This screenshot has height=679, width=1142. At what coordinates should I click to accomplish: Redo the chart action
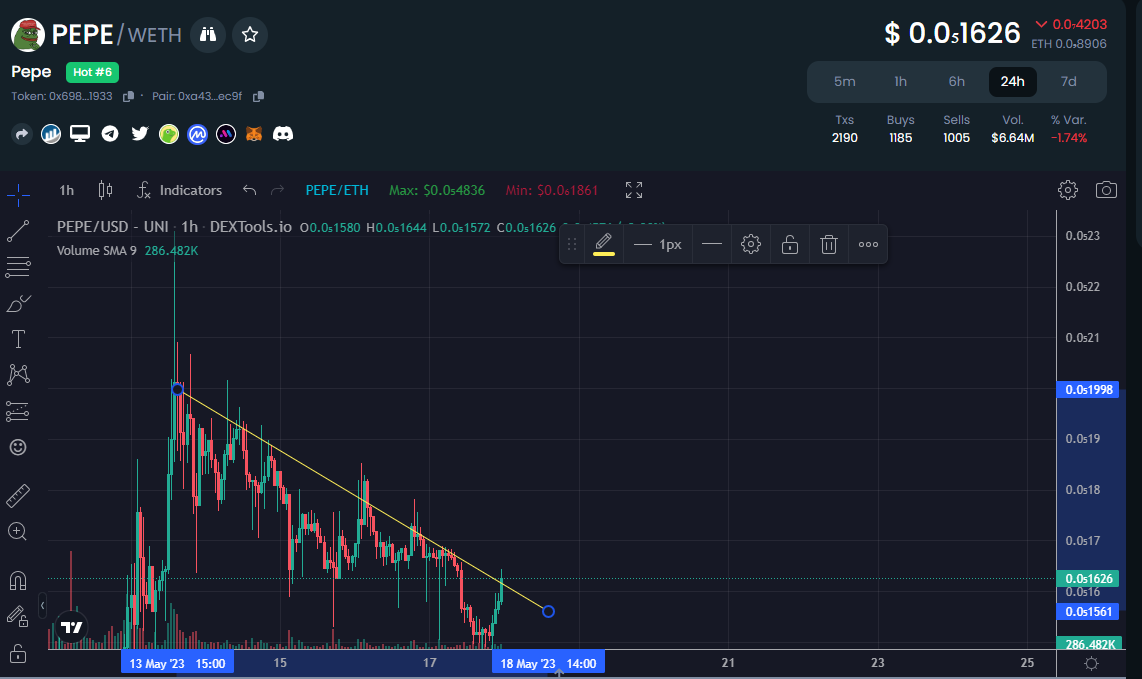pyautogui.click(x=277, y=190)
